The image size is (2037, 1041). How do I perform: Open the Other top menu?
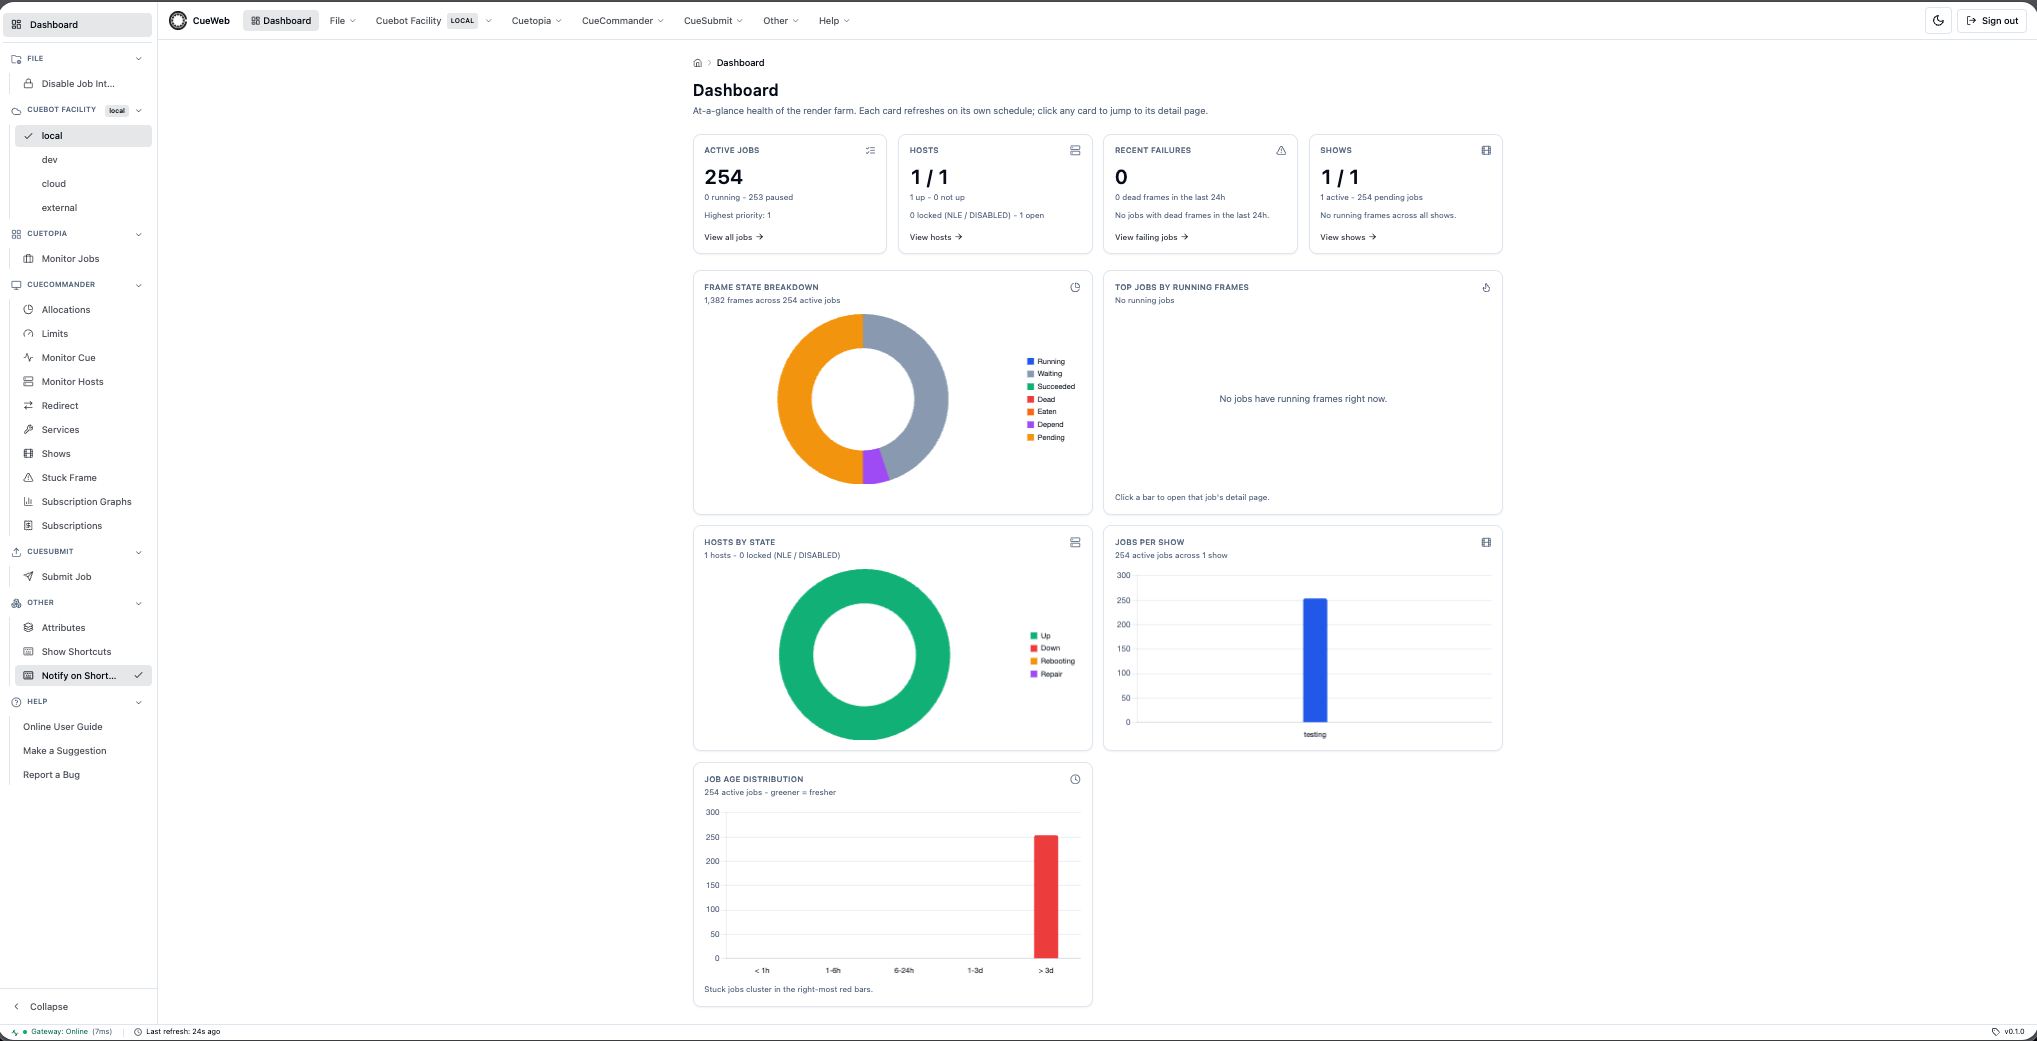click(x=780, y=20)
